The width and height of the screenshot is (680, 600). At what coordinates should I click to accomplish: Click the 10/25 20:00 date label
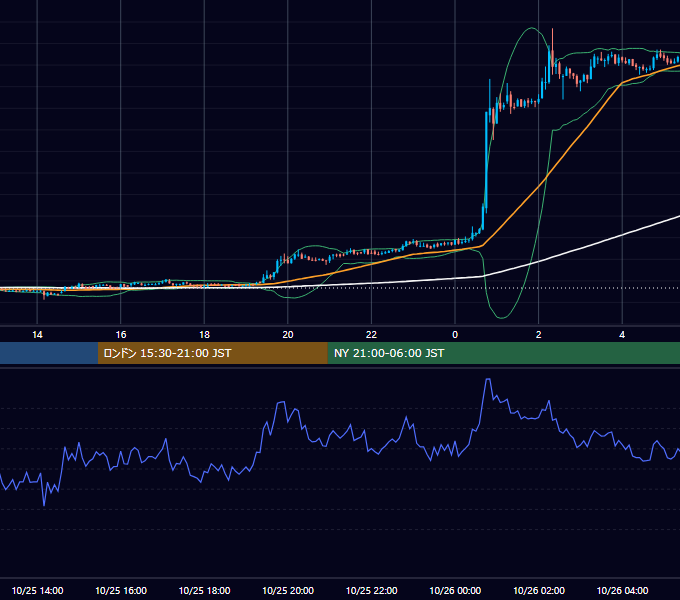tap(288, 590)
